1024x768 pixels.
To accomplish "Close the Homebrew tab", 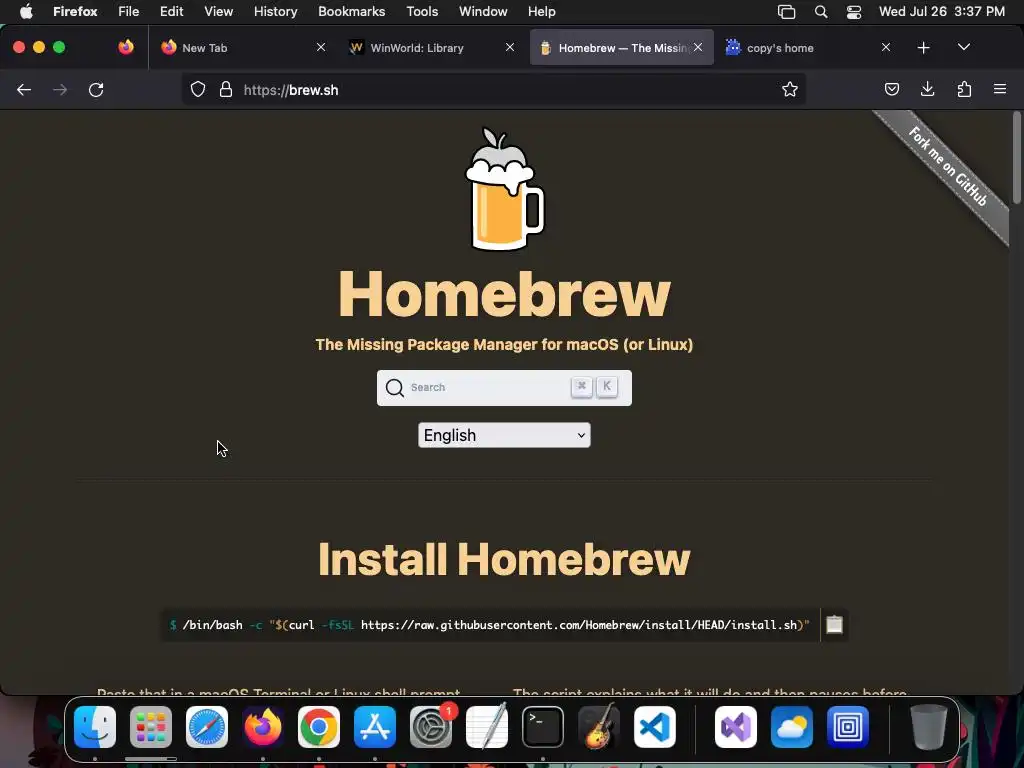I will click(x=698, y=47).
